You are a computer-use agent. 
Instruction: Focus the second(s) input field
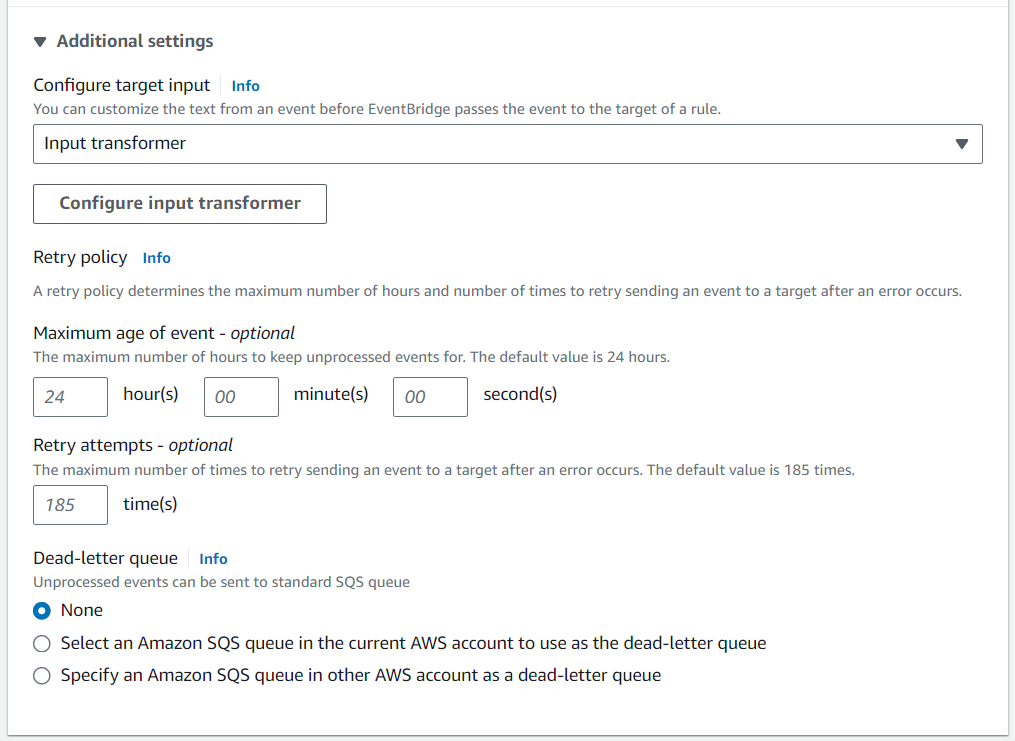pos(430,397)
